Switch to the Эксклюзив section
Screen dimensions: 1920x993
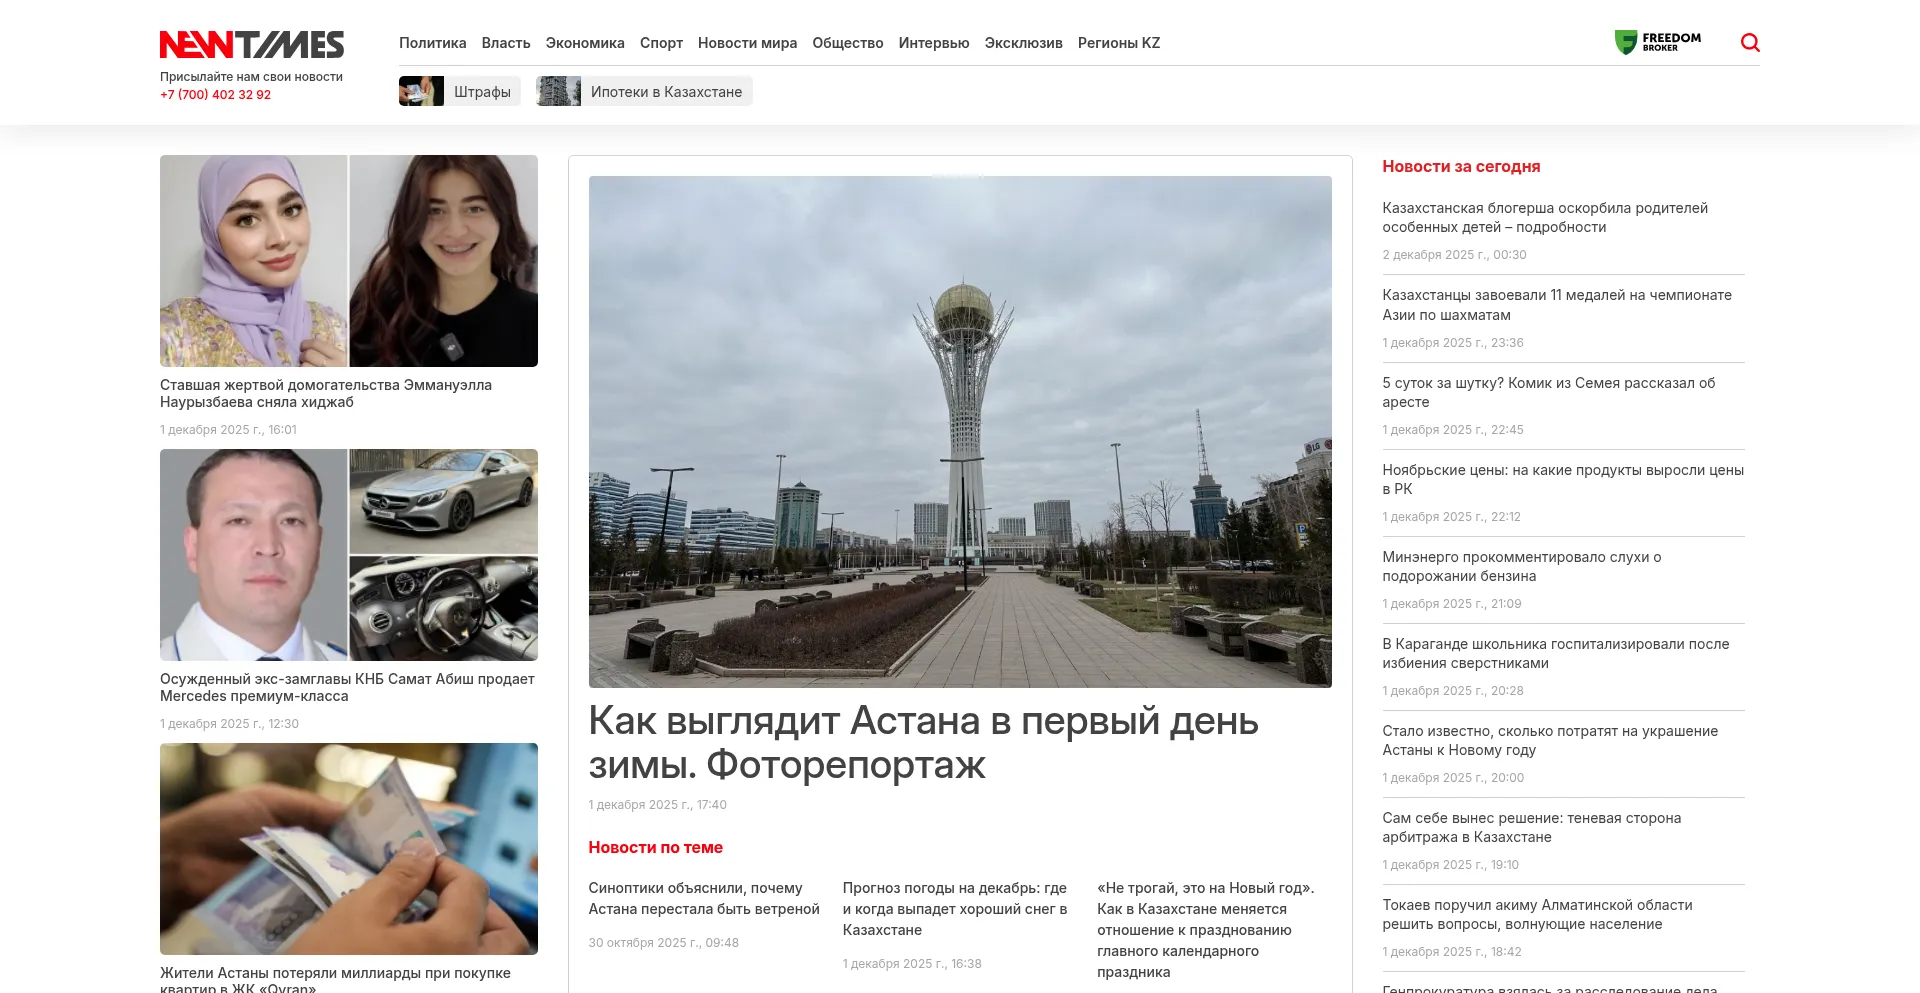1023,43
